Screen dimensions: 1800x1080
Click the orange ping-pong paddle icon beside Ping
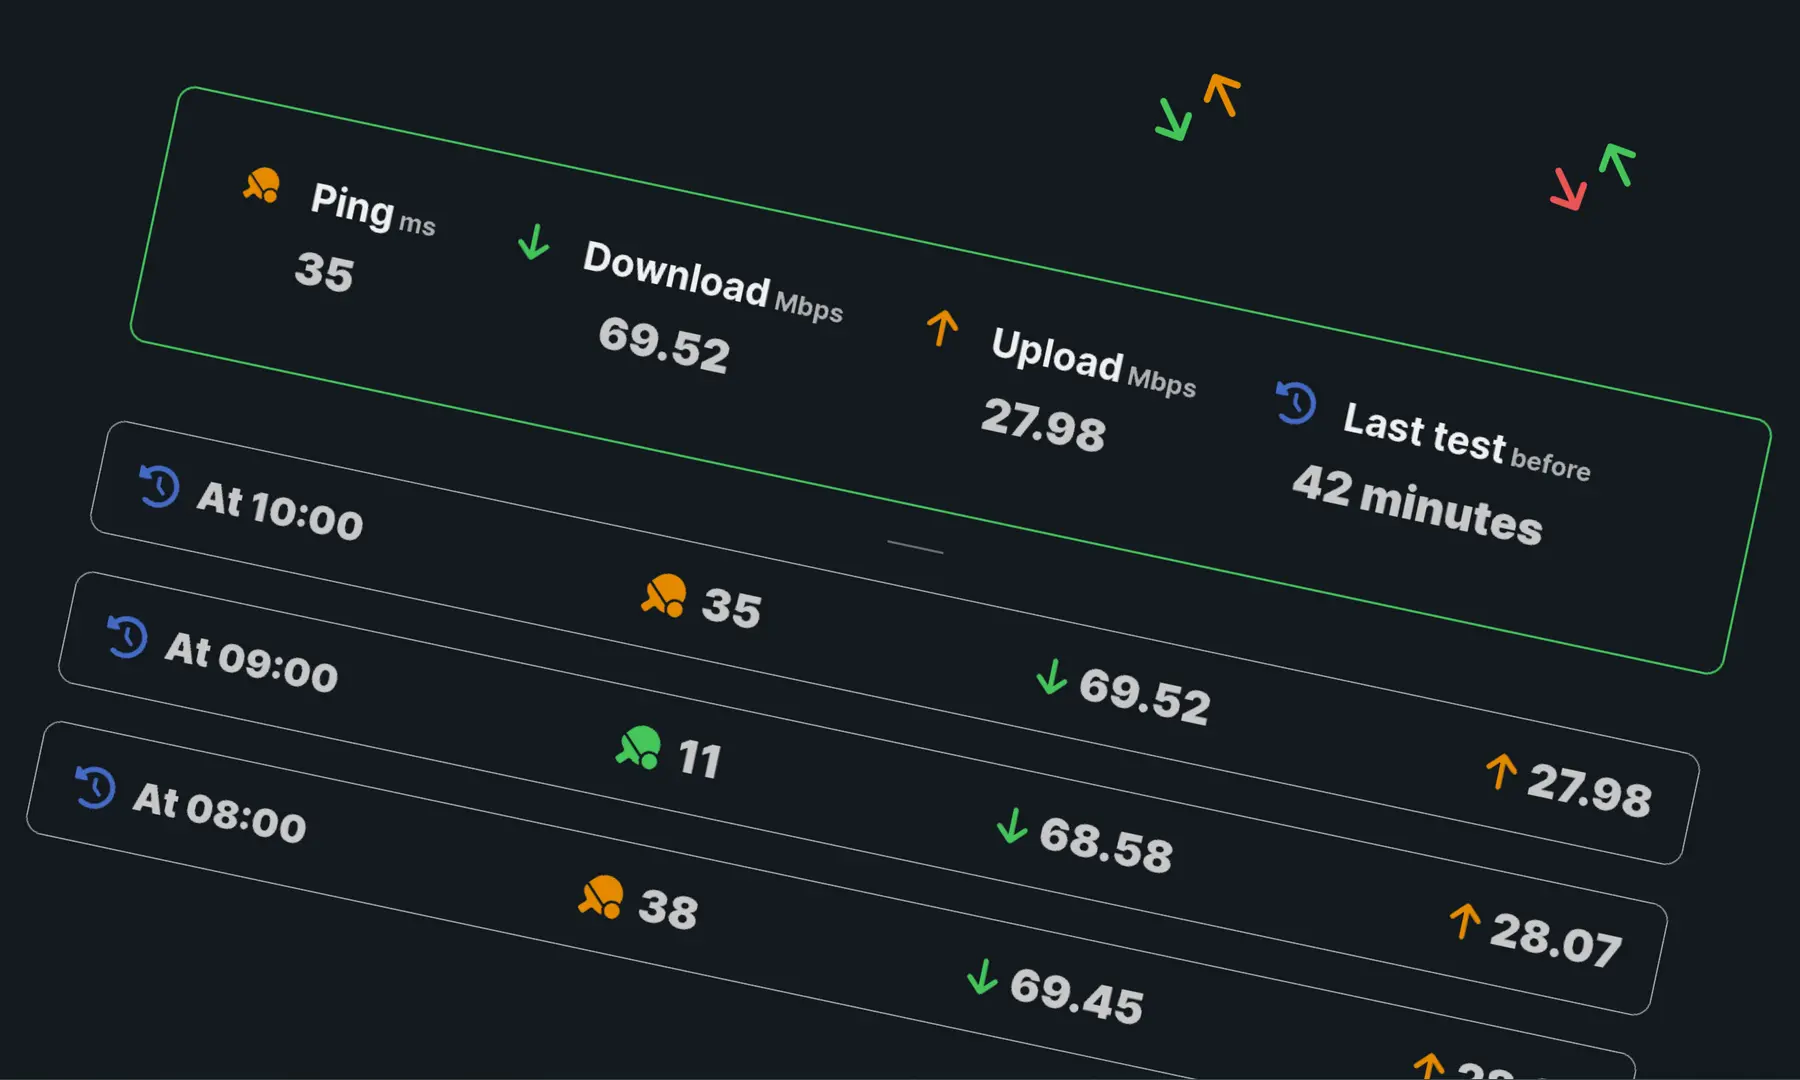coord(262,185)
